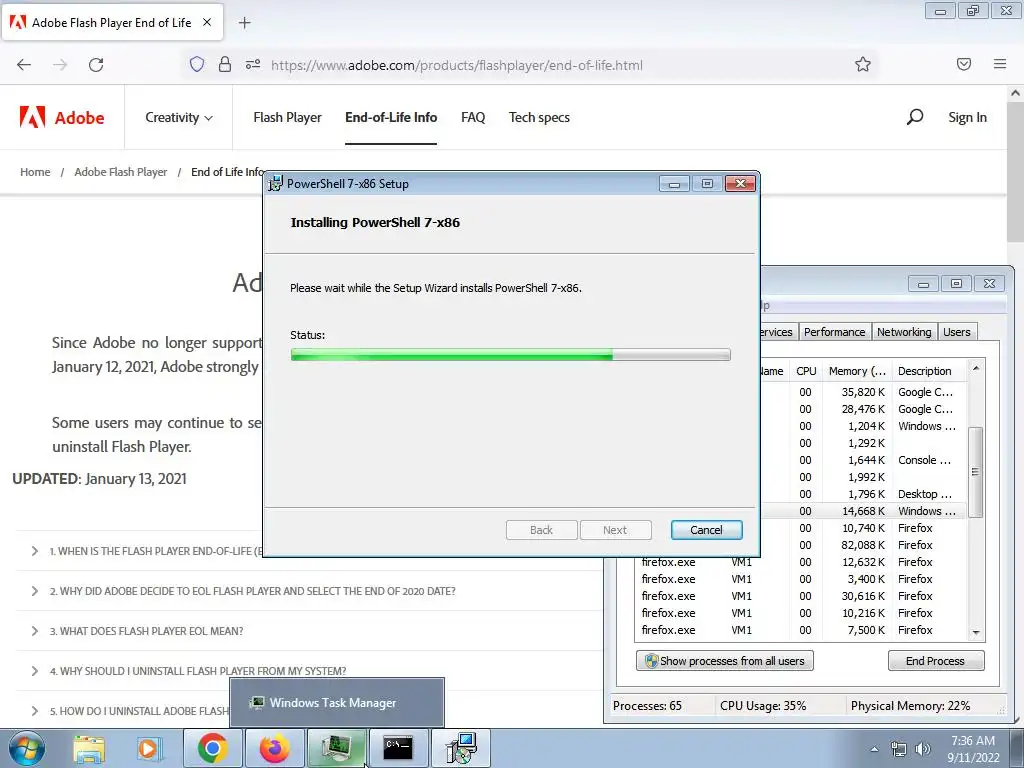Open a new Firefox tab

[244, 23]
